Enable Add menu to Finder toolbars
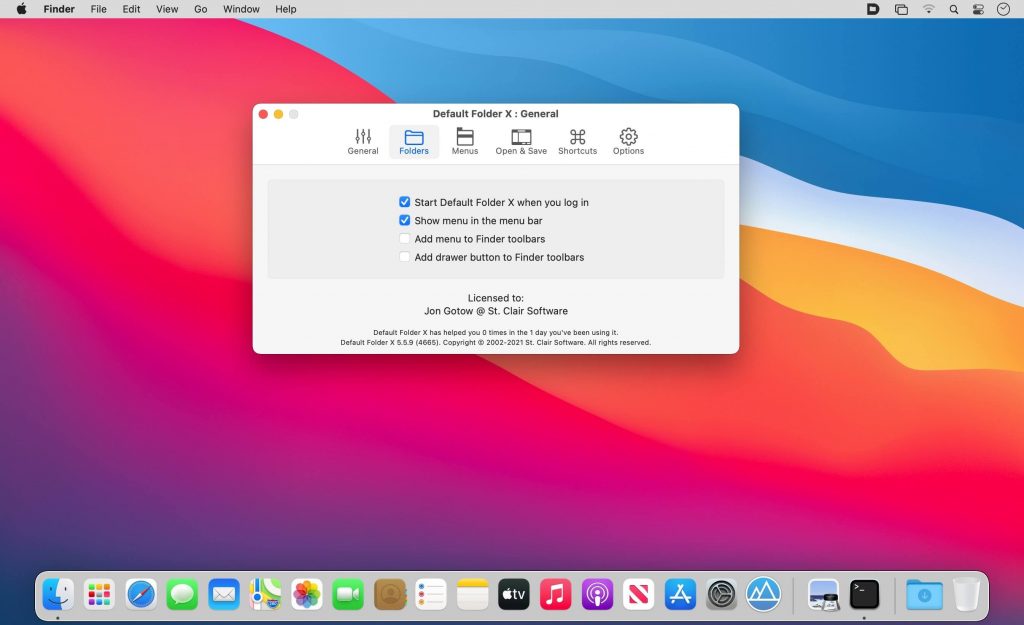Viewport: 1024px width, 625px height. pos(405,238)
